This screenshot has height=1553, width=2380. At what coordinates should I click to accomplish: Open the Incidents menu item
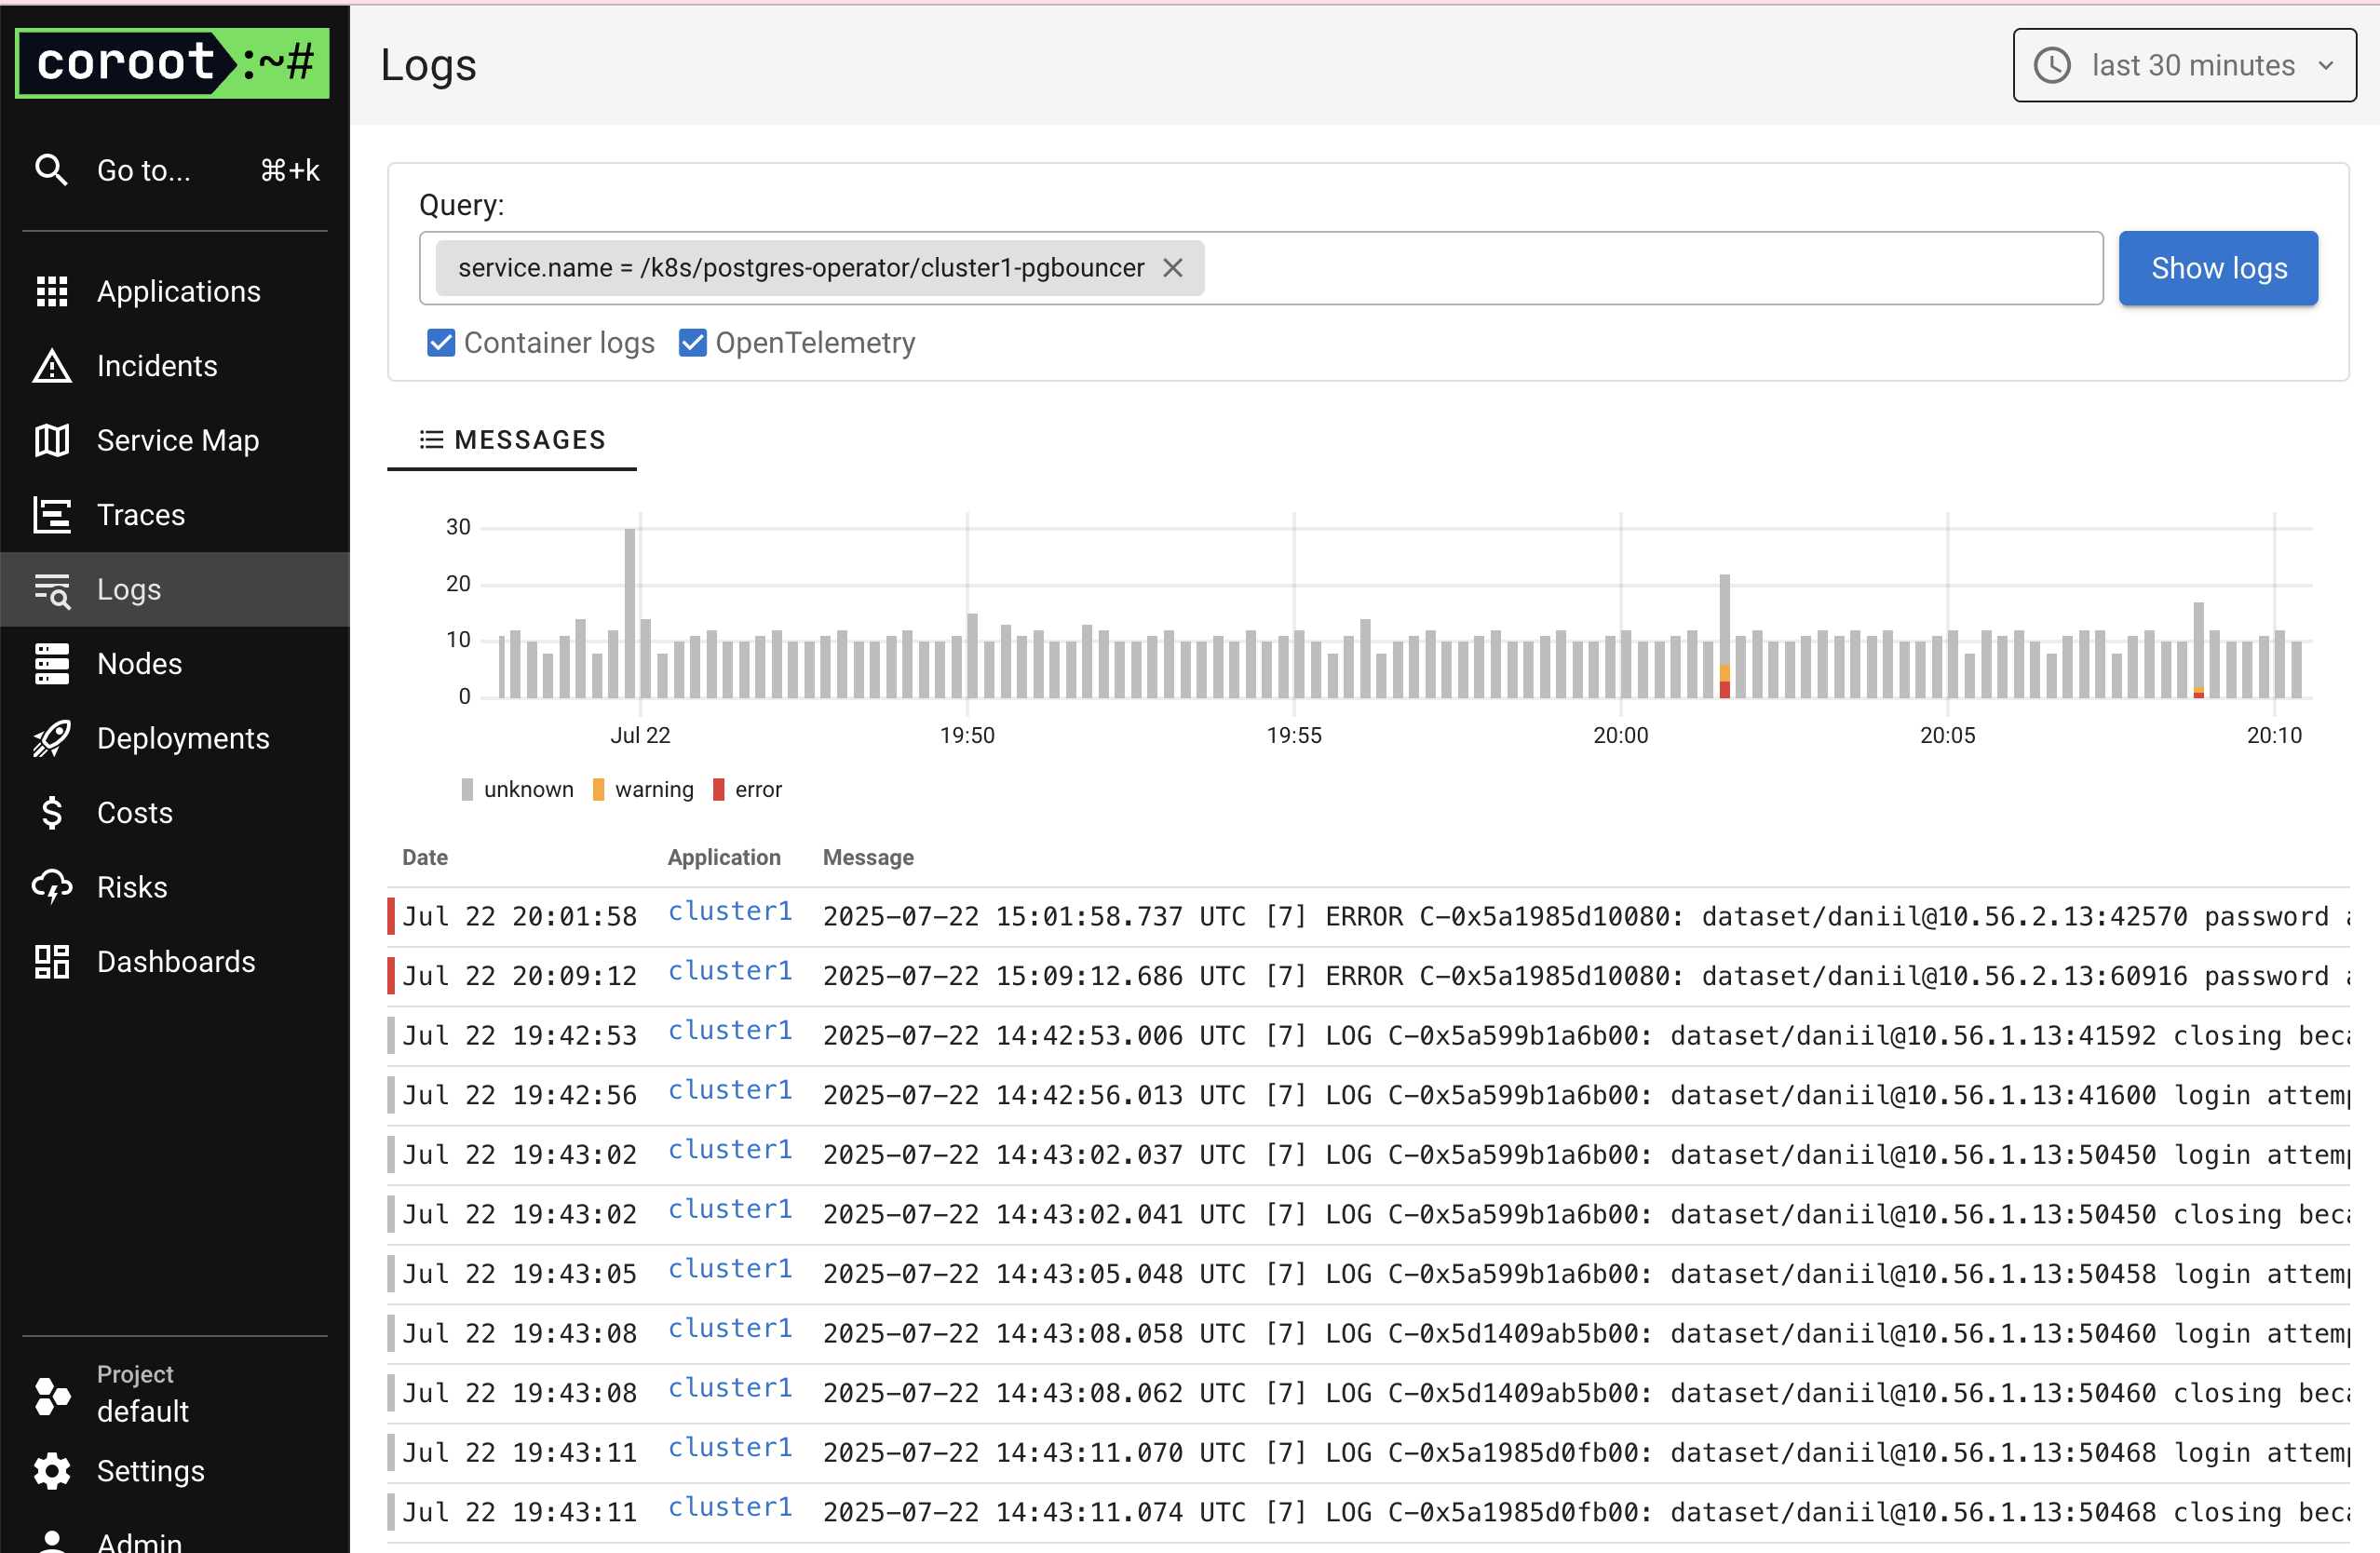point(175,366)
